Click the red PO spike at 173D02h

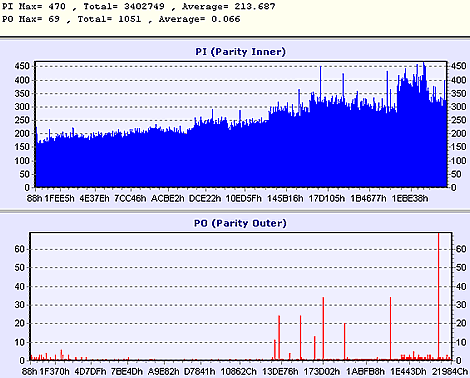tap(323, 328)
